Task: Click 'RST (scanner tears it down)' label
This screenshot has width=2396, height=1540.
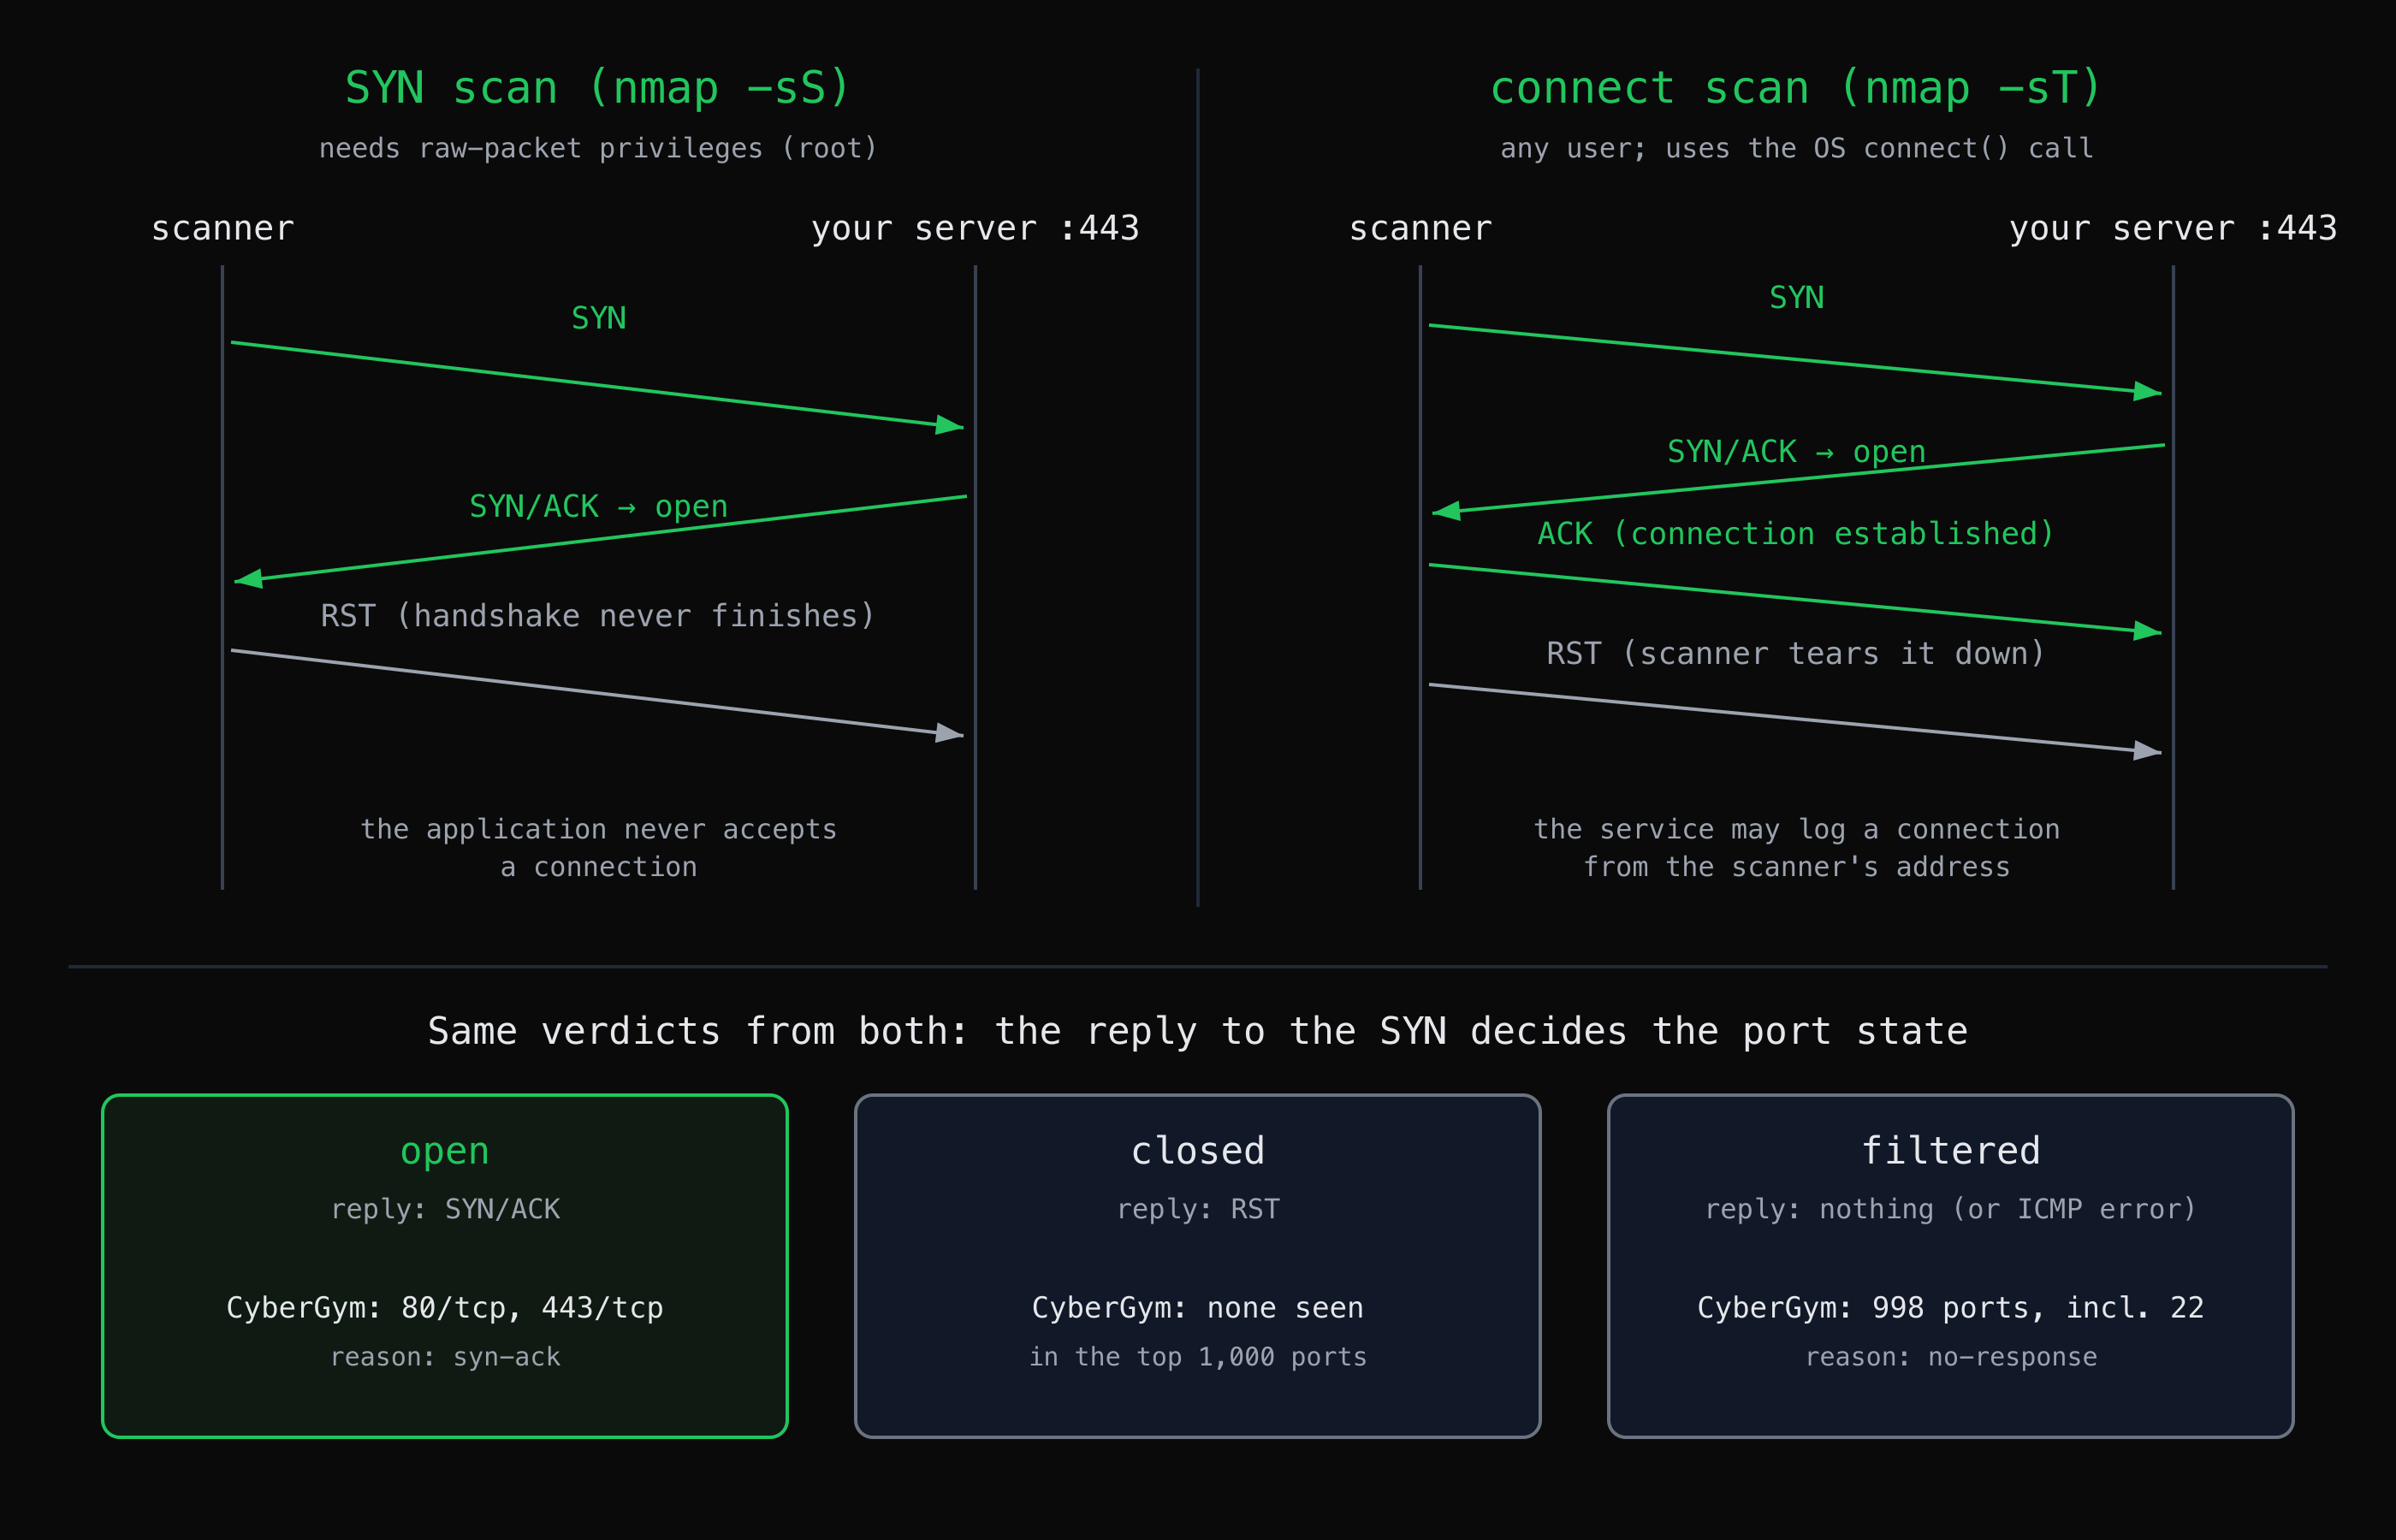Action: tap(1796, 654)
